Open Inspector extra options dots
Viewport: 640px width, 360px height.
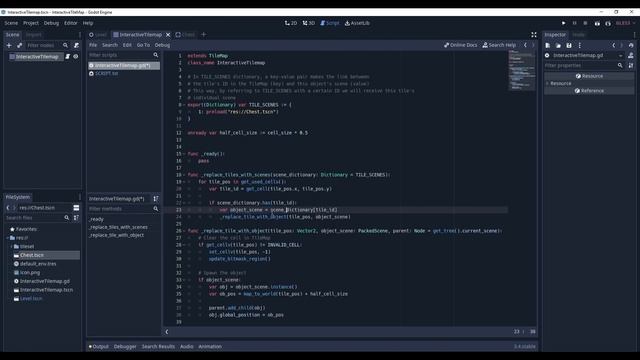point(580,45)
